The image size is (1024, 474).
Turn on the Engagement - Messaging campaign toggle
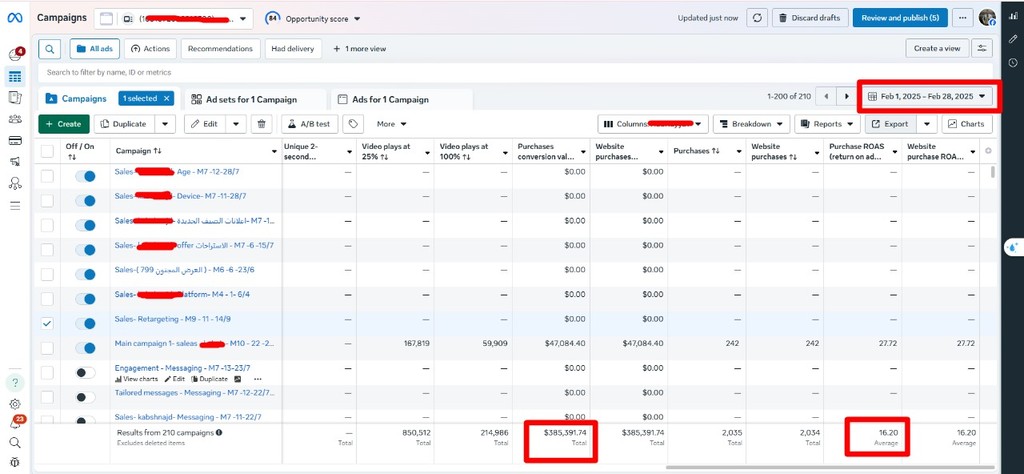point(85,372)
